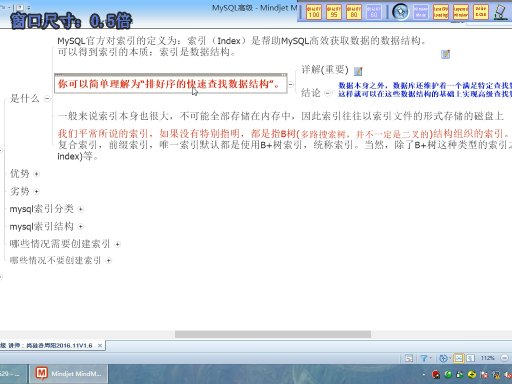The width and height of the screenshot is (512, 384).
Task: Expand the mysql索引结构 branch
Action: click(81, 227)
